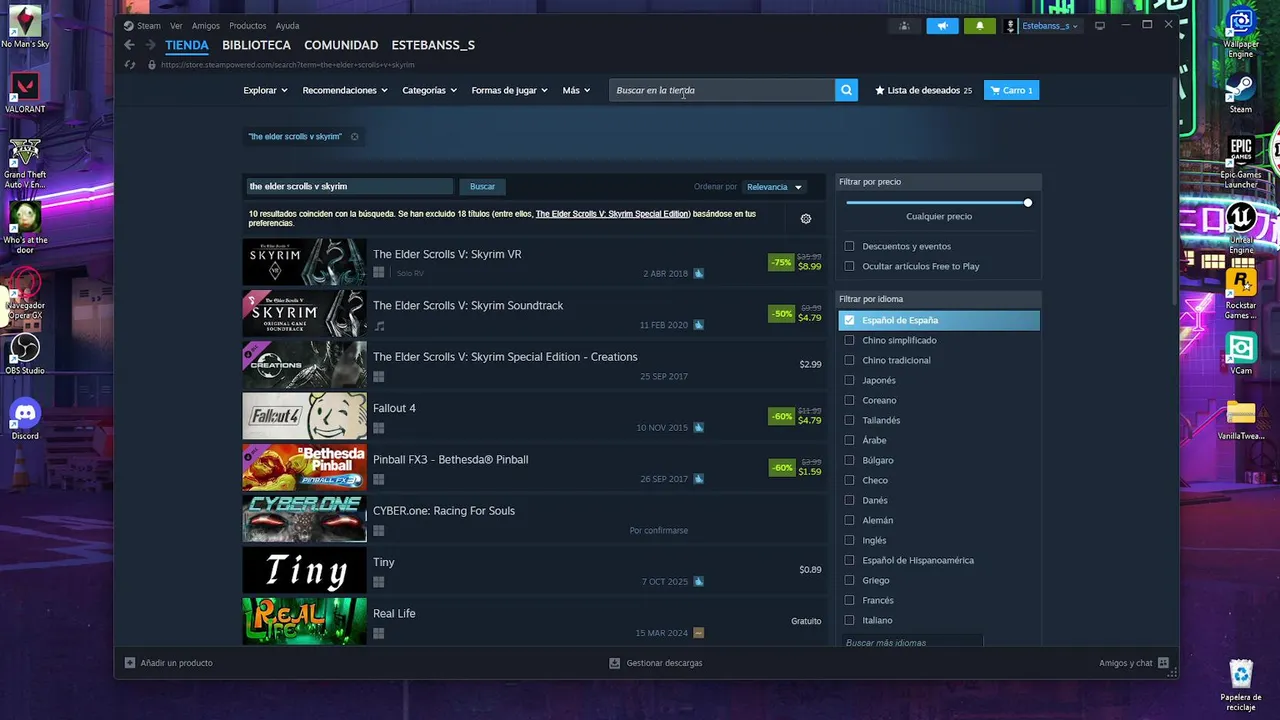Click the Steam forward navigation arrow
Screen dimensions: 1280x720
point(150,45)
